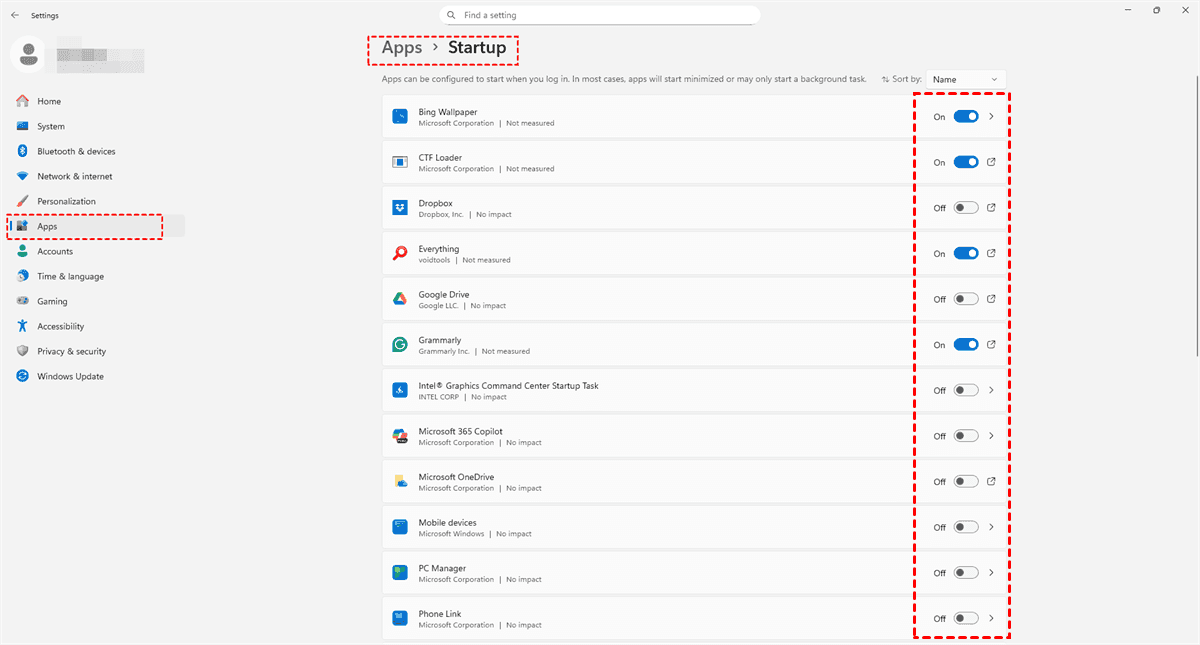
Task: Click the Grammarly app icon
Action: [400, 345]
